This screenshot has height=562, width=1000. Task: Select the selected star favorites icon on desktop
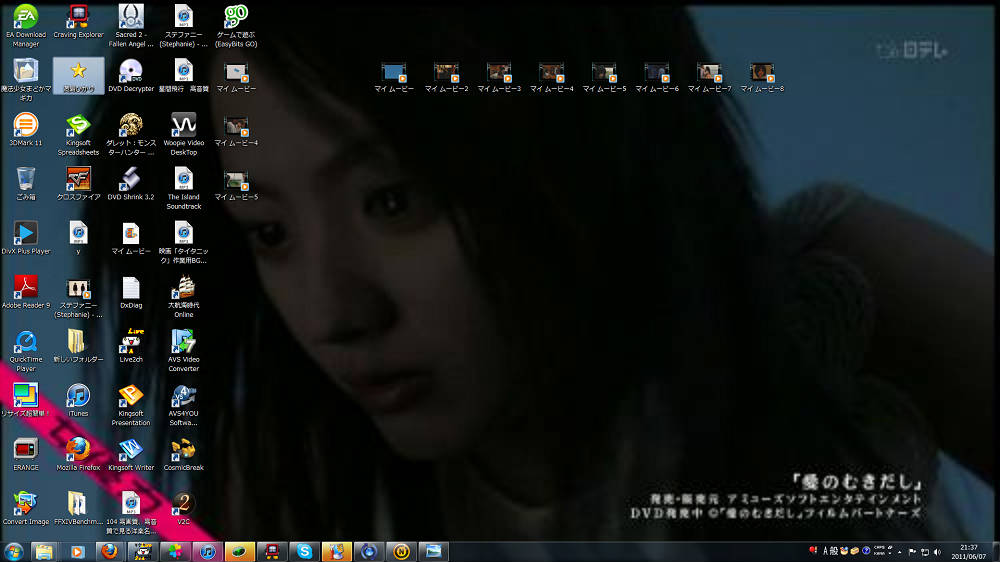[x=78, y=75]
